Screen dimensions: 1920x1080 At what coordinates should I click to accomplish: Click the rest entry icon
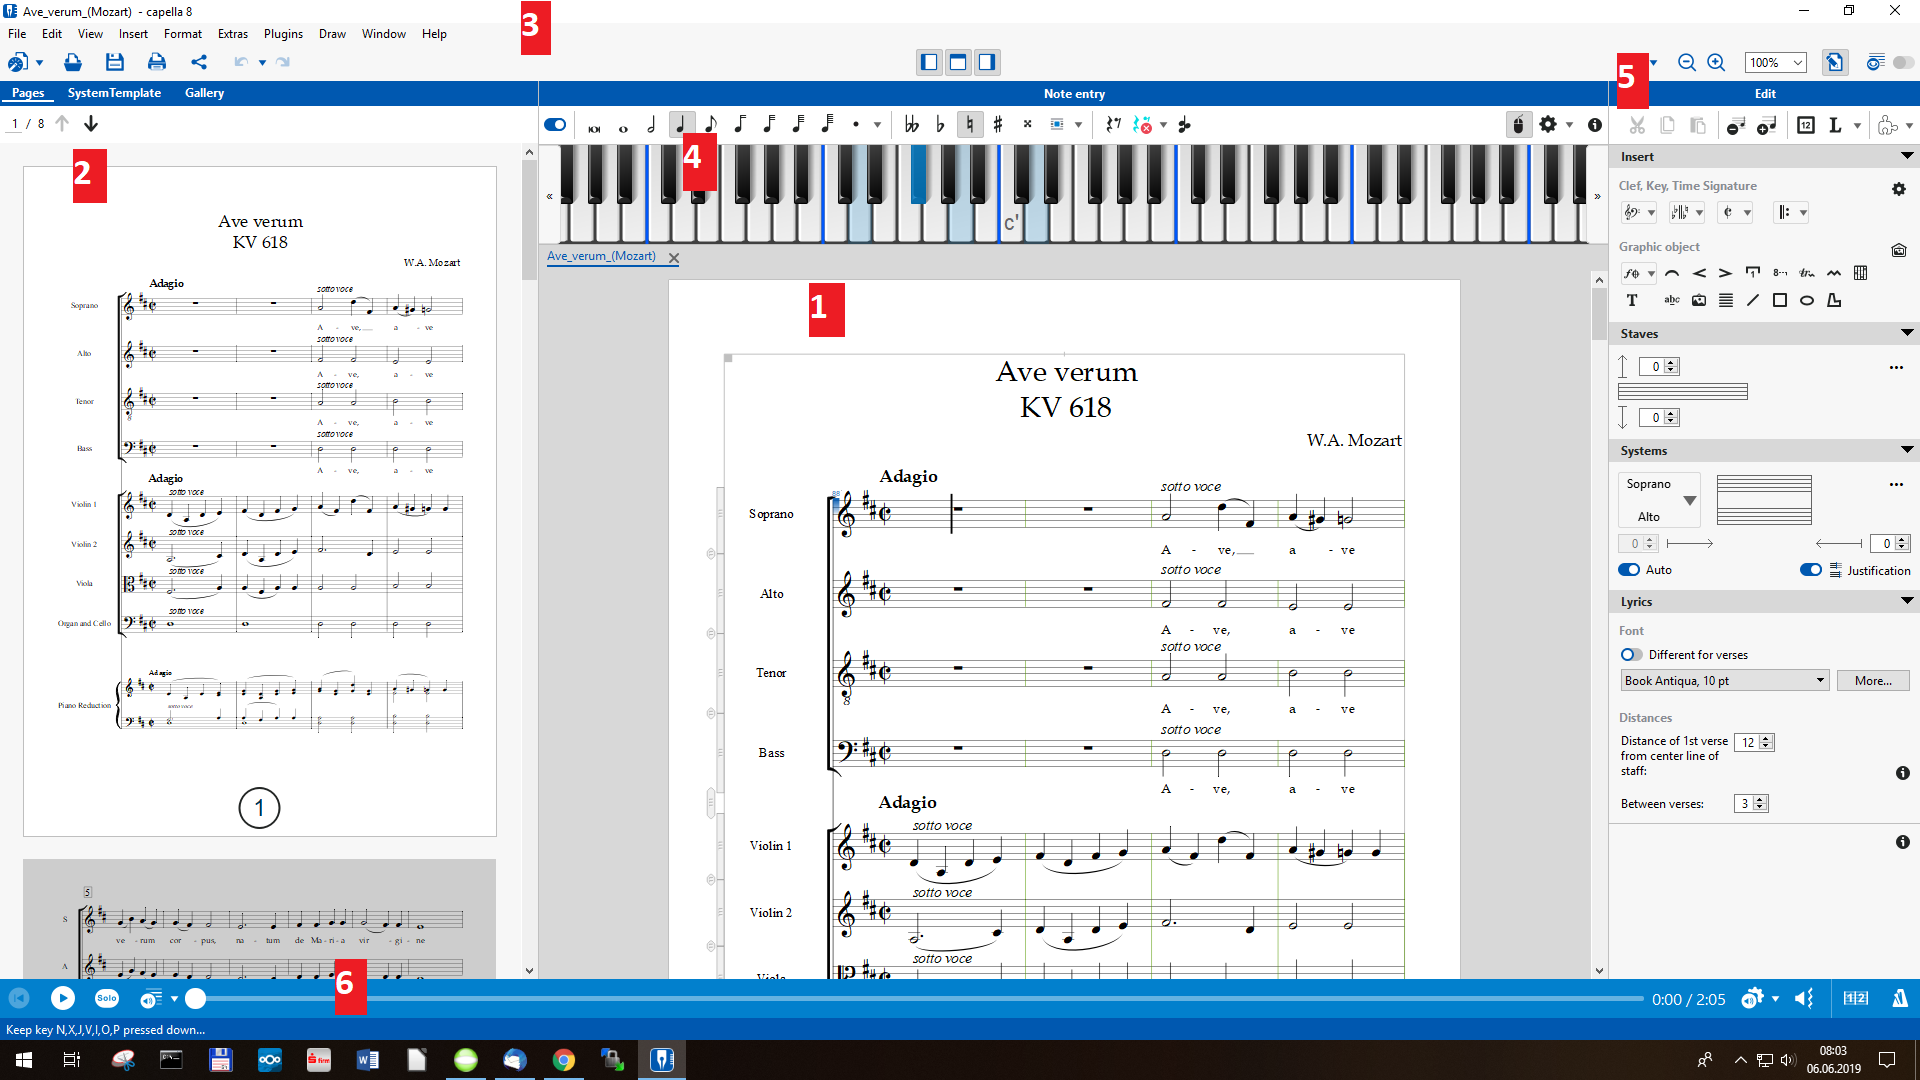pyautogui.click(x=1113, y=125)
